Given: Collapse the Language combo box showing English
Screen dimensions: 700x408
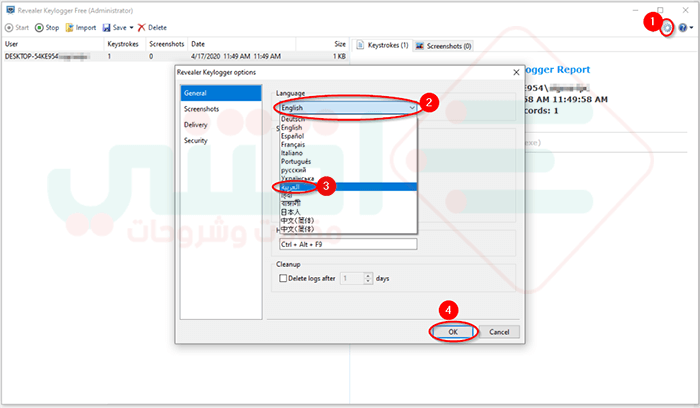Looking at the screenshot, I should click(x=348, y=108).
